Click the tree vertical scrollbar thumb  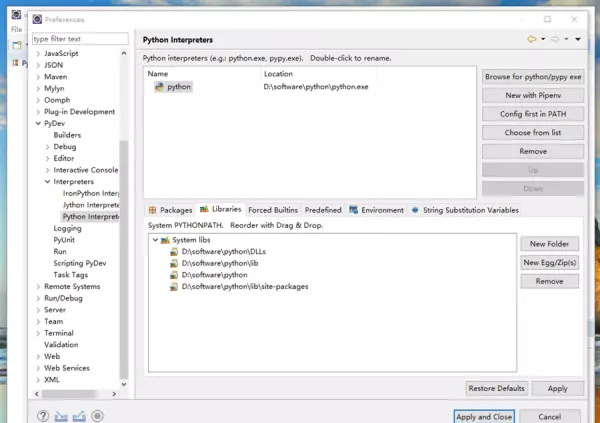point(124,260)
